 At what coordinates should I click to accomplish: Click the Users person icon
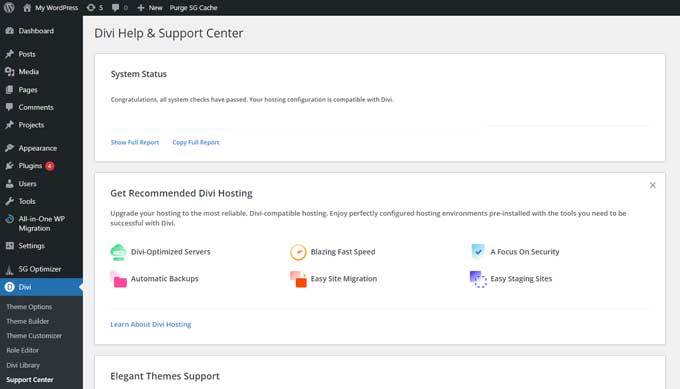pyautogui.click(x=10, y=183)
